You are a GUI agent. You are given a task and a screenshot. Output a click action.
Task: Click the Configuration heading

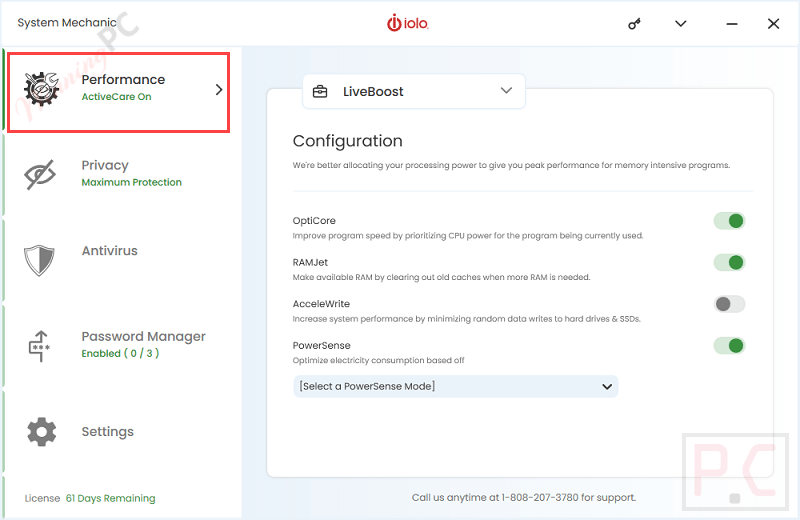coord(347,141)
